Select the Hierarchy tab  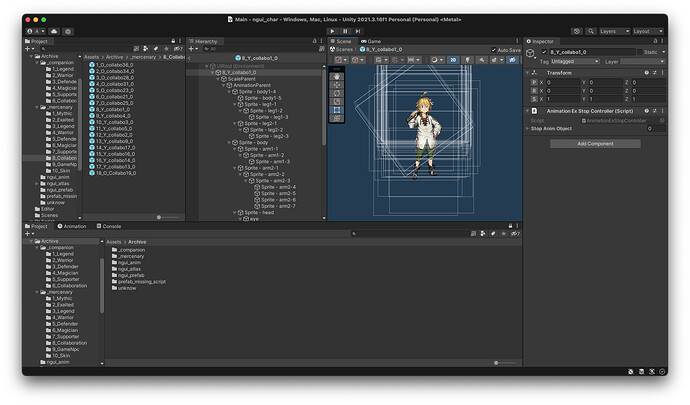click(x=203, y=41)
